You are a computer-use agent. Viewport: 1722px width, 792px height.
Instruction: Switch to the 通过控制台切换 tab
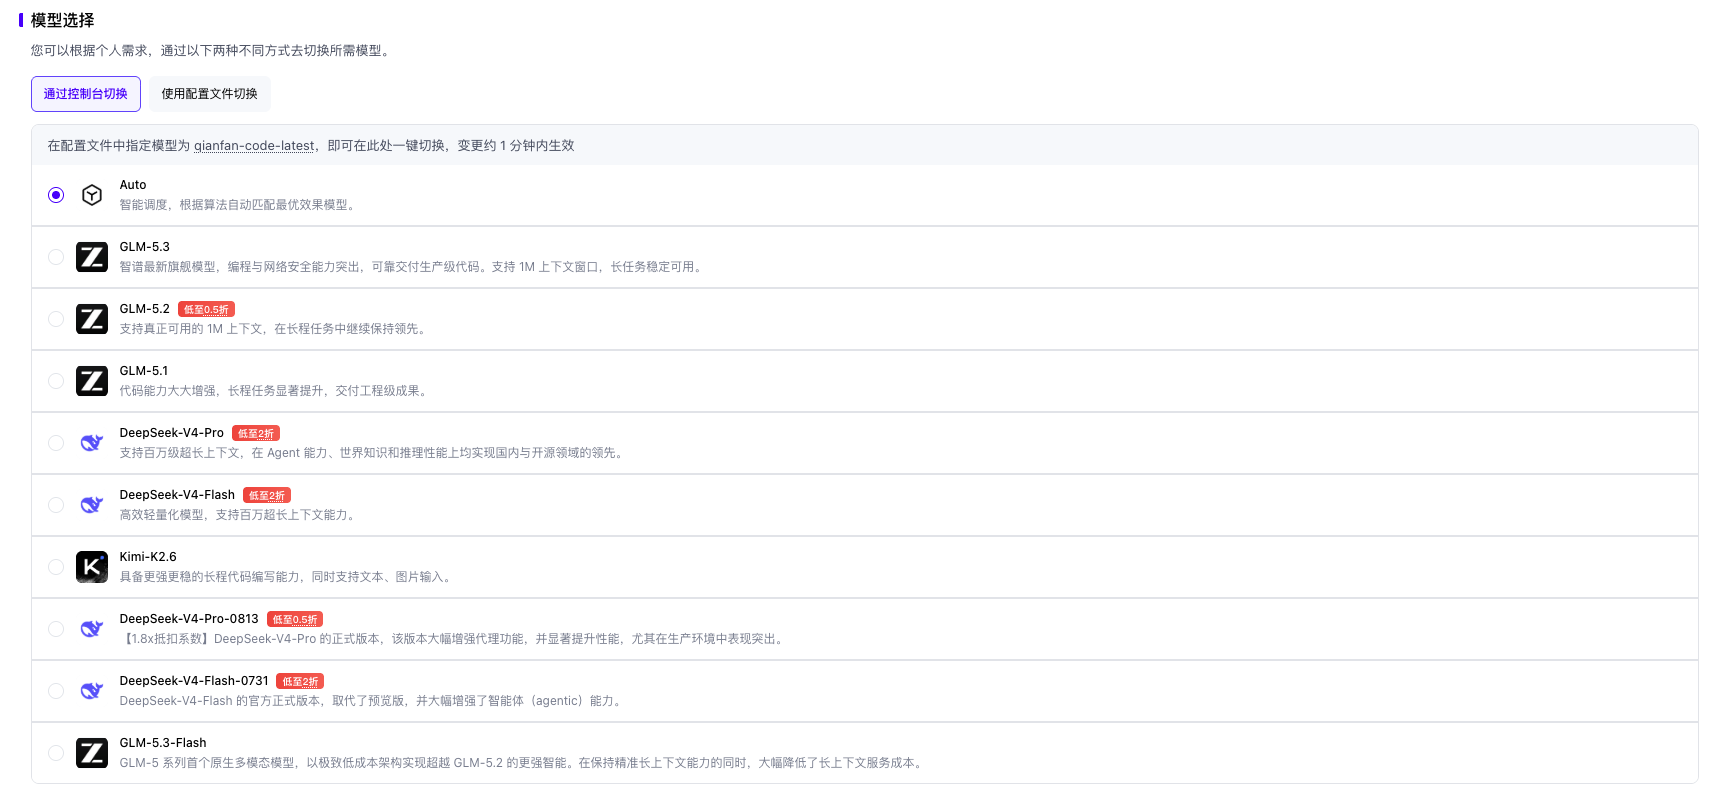pos(86,94)
